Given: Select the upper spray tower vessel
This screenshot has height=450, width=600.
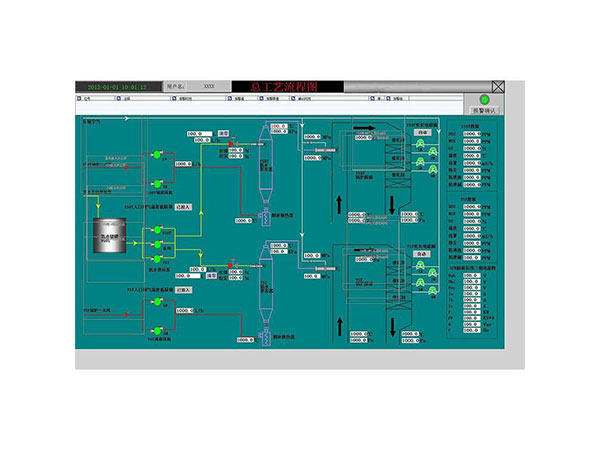Looking at the screenshot, I should pos(267,170).
